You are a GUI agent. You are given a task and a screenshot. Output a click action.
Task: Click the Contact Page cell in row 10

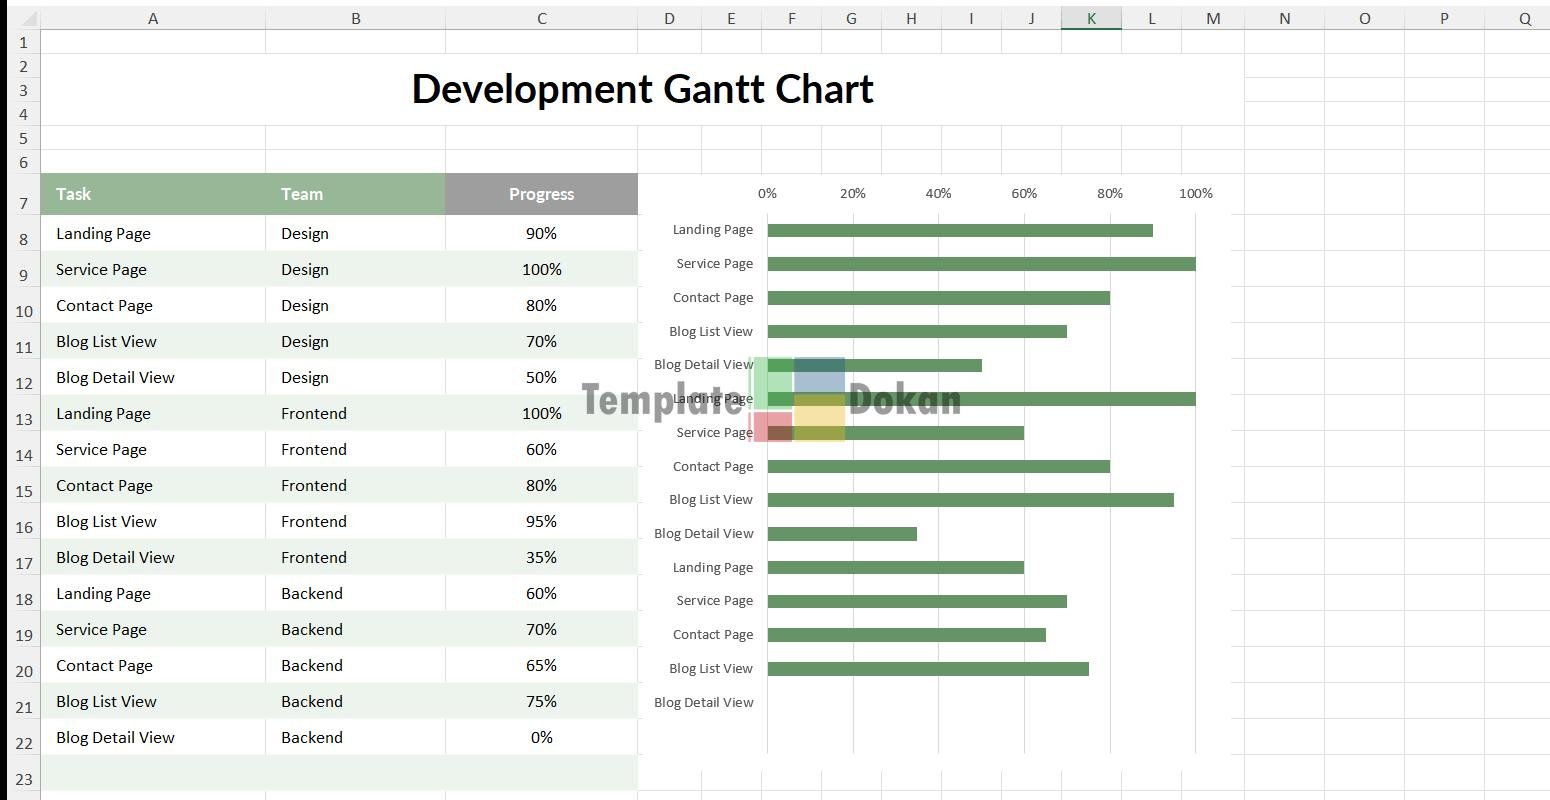pyautogui.click(x=104, y=305)
